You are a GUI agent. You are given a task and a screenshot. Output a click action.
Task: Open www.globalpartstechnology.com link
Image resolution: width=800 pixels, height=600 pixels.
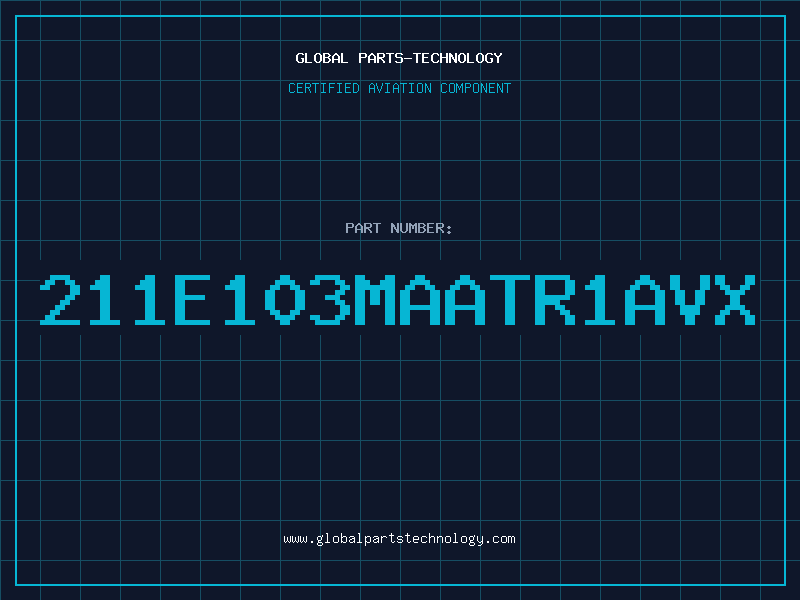coord(399,539)
